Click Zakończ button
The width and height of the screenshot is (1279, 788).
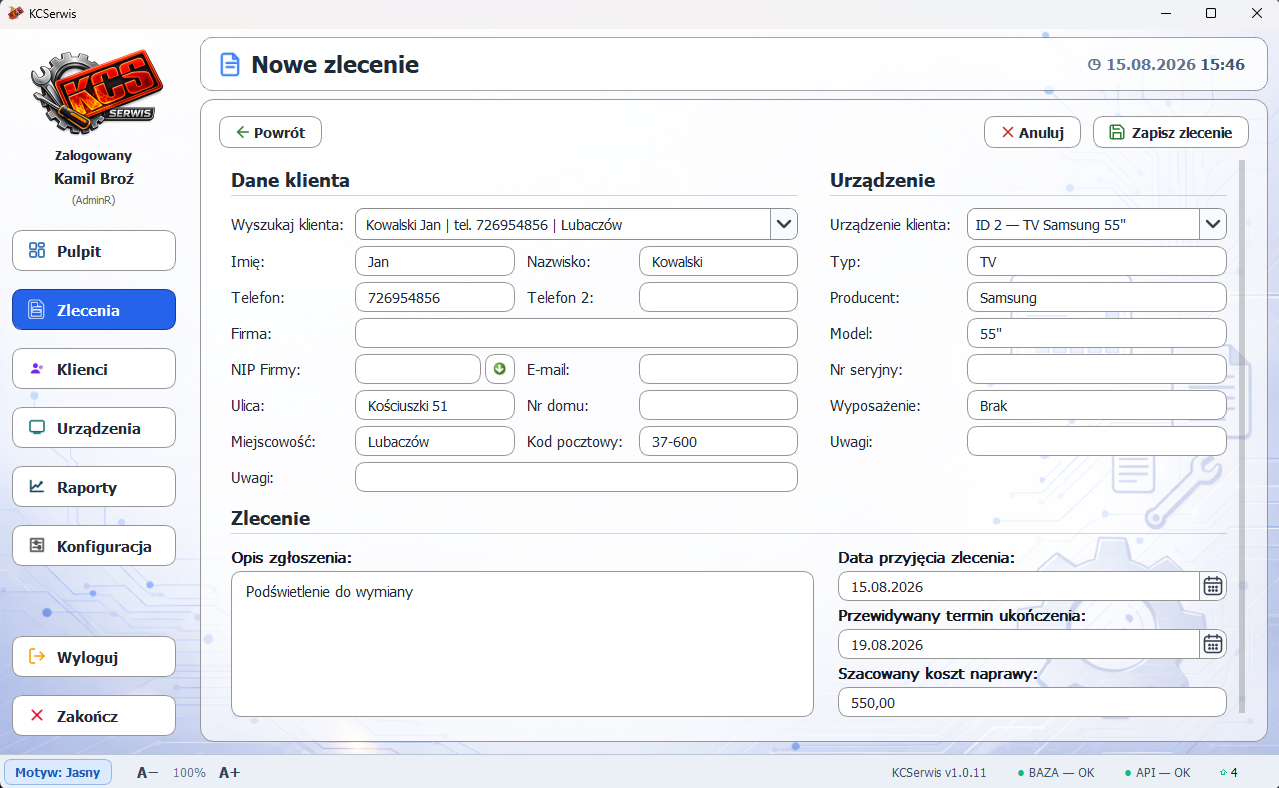pyautogui.click(x=94, y=716)
